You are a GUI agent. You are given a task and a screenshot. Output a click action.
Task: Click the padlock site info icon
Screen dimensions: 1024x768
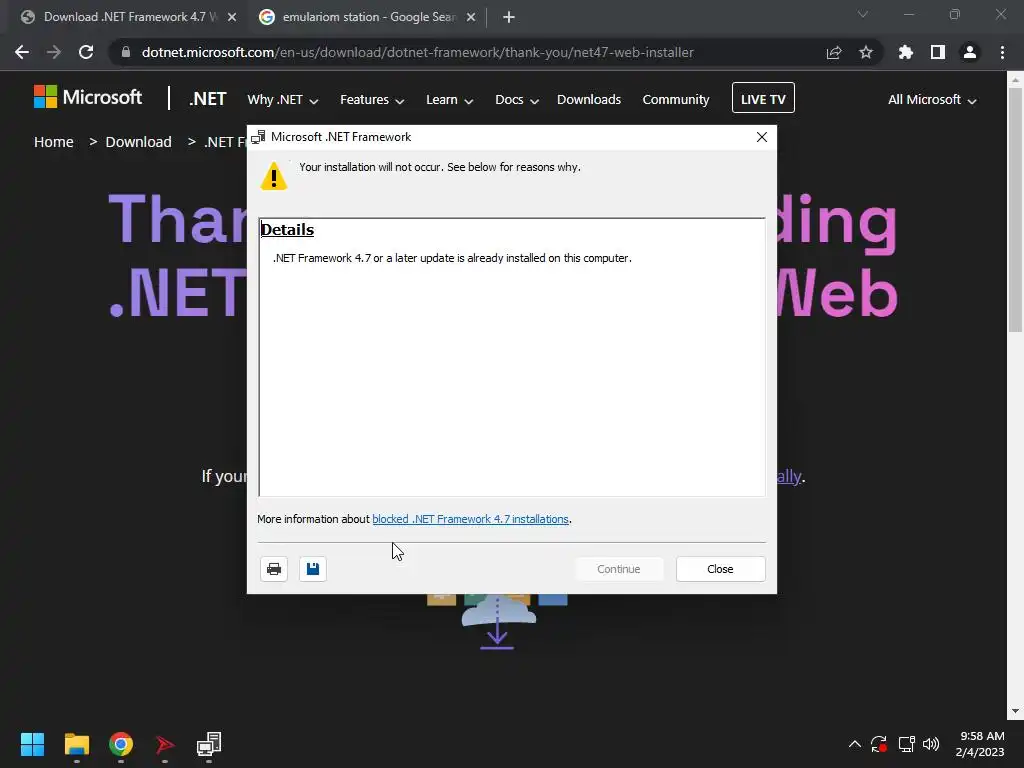[x=126, y=52]
